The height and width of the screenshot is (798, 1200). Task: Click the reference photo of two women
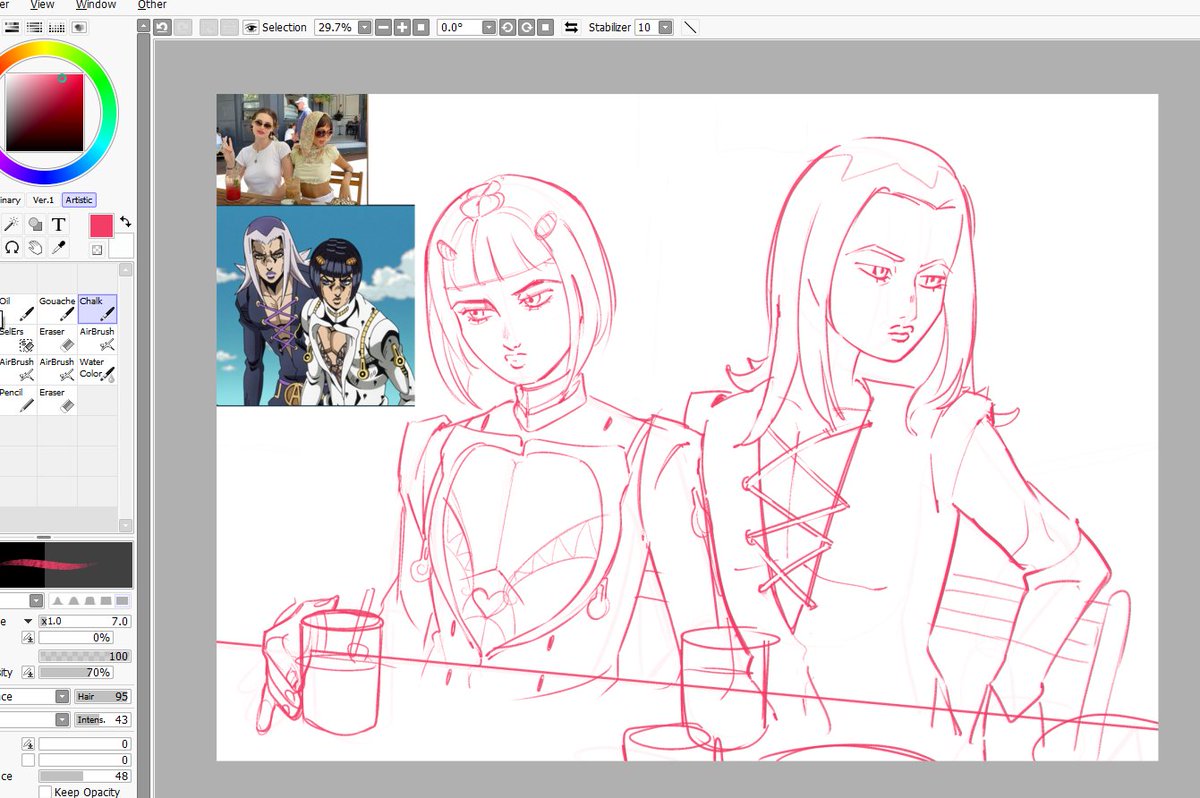pyautogui.click(x=292, y=149)
